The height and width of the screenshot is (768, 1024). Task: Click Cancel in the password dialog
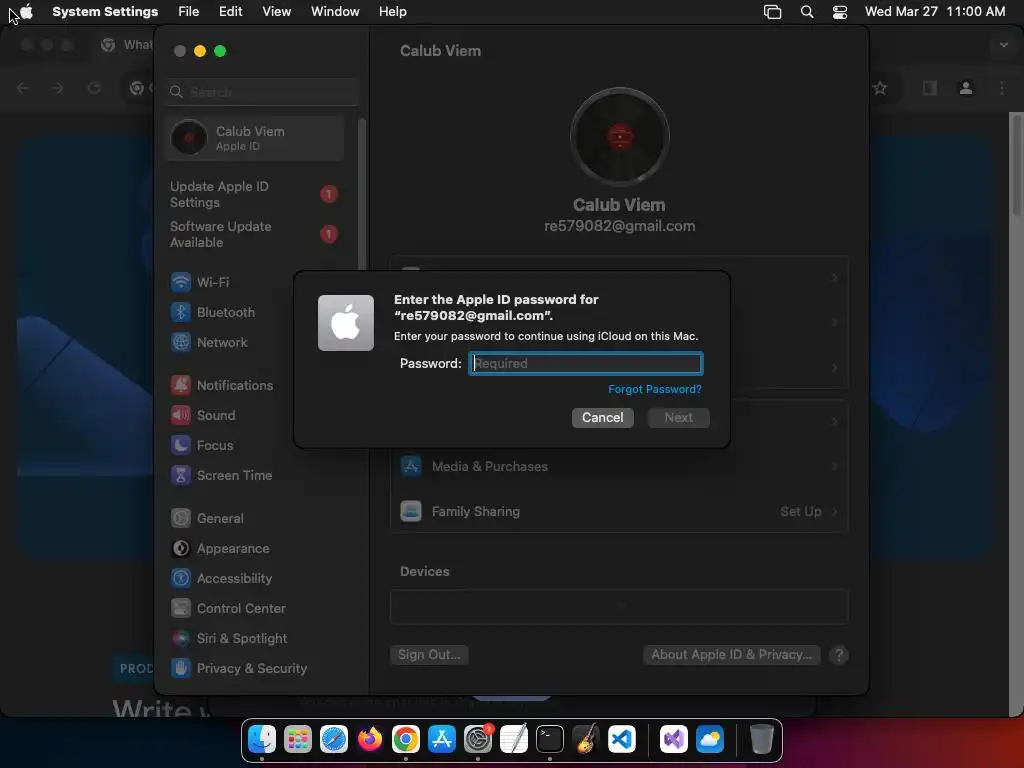click(603, 417)
